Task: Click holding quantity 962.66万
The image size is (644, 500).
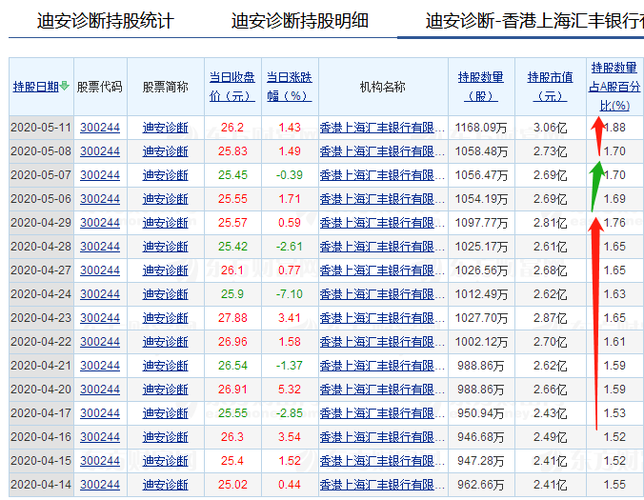Action: 481,485
